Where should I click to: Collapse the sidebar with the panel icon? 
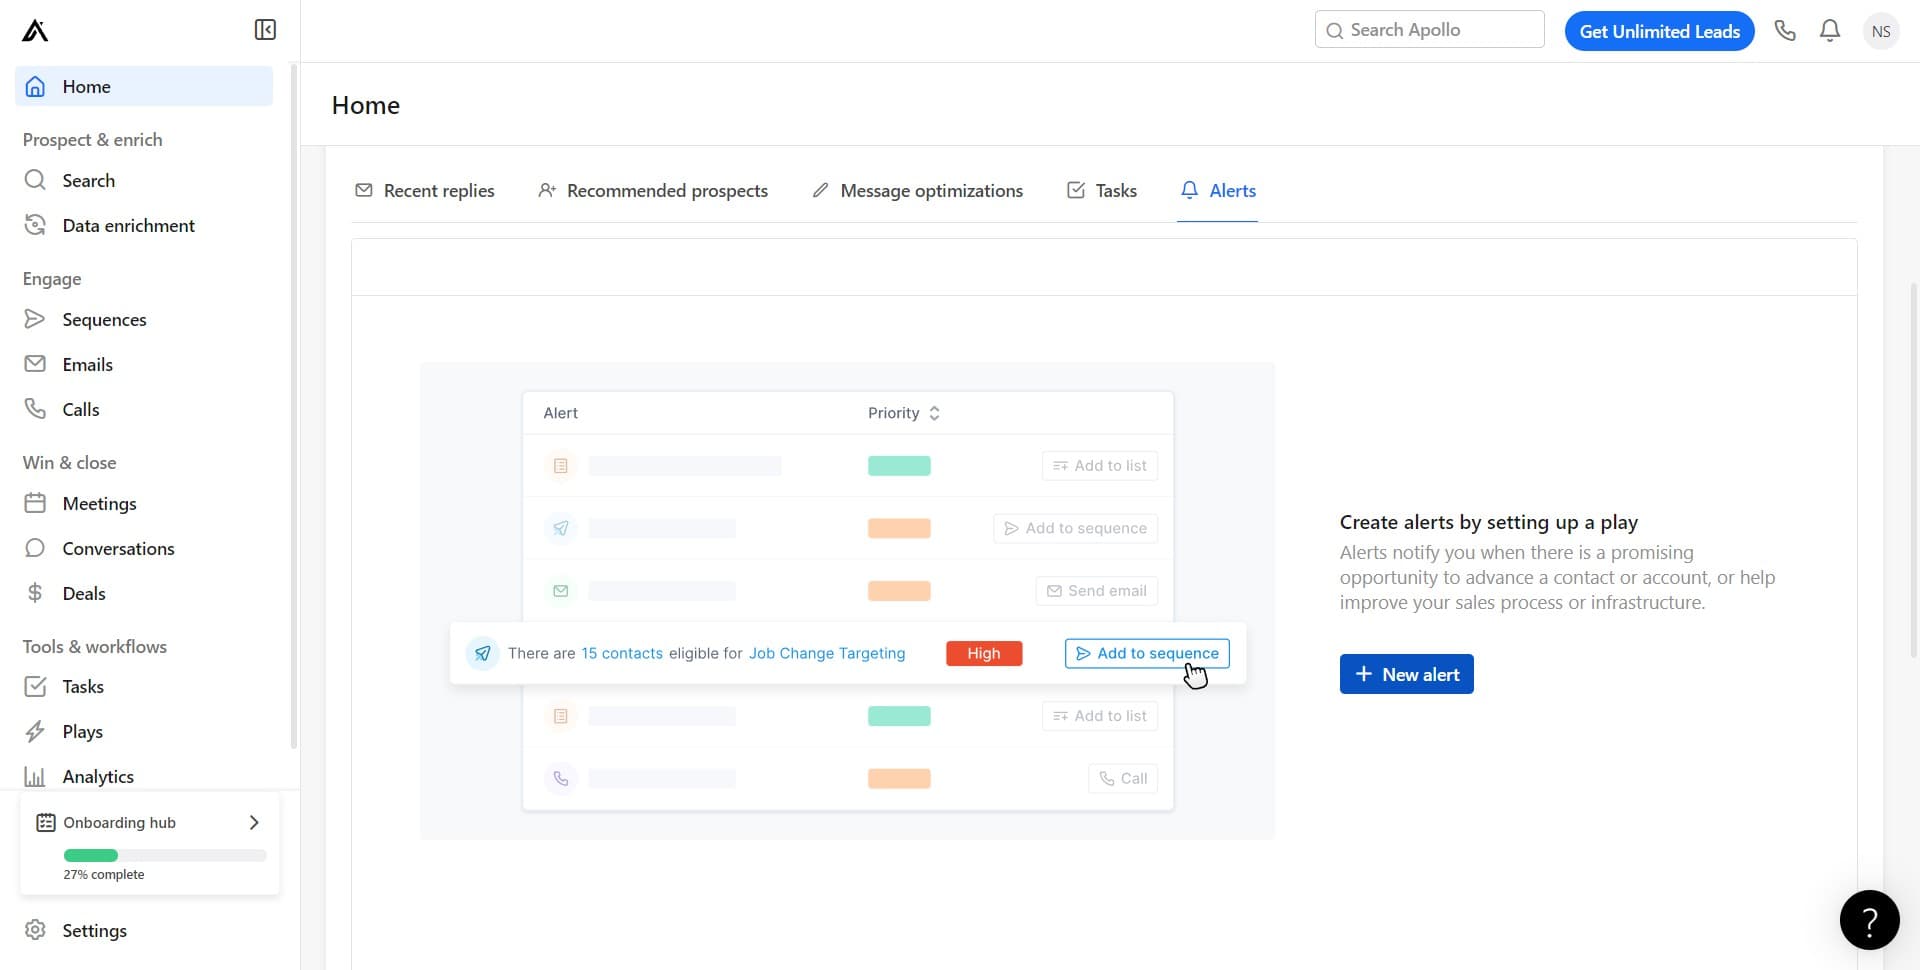pos(265,30)
